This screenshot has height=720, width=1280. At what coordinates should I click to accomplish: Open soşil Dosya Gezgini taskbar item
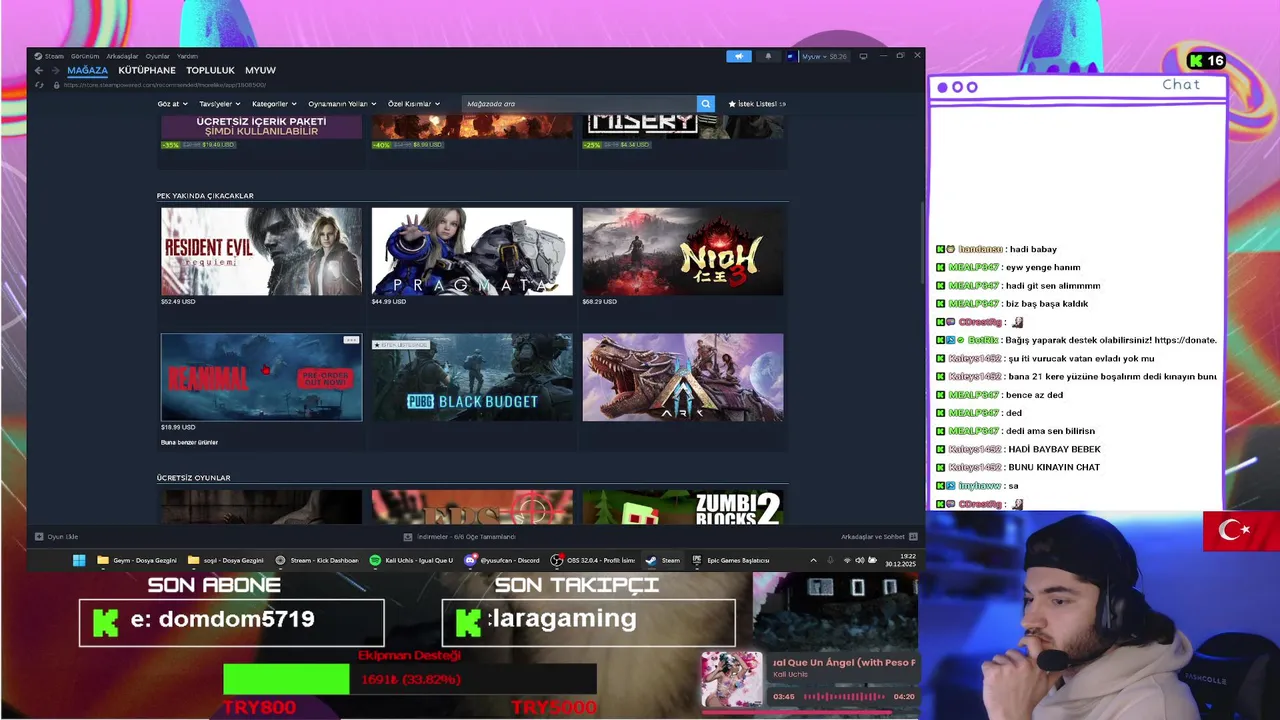(x=226, y=560)
